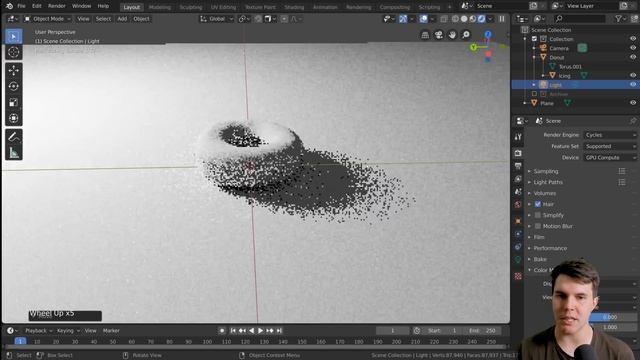Select the Move tool
The image size is (640, 360).
click(x=13, y=71)
